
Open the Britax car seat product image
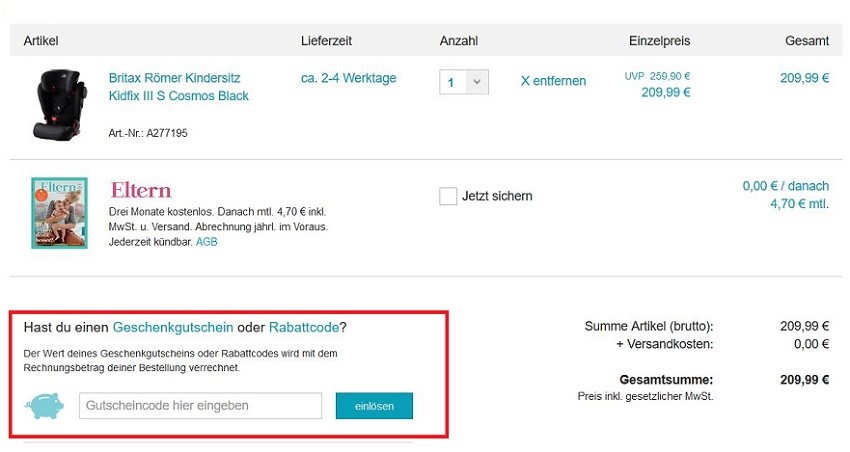pos(60,104)
